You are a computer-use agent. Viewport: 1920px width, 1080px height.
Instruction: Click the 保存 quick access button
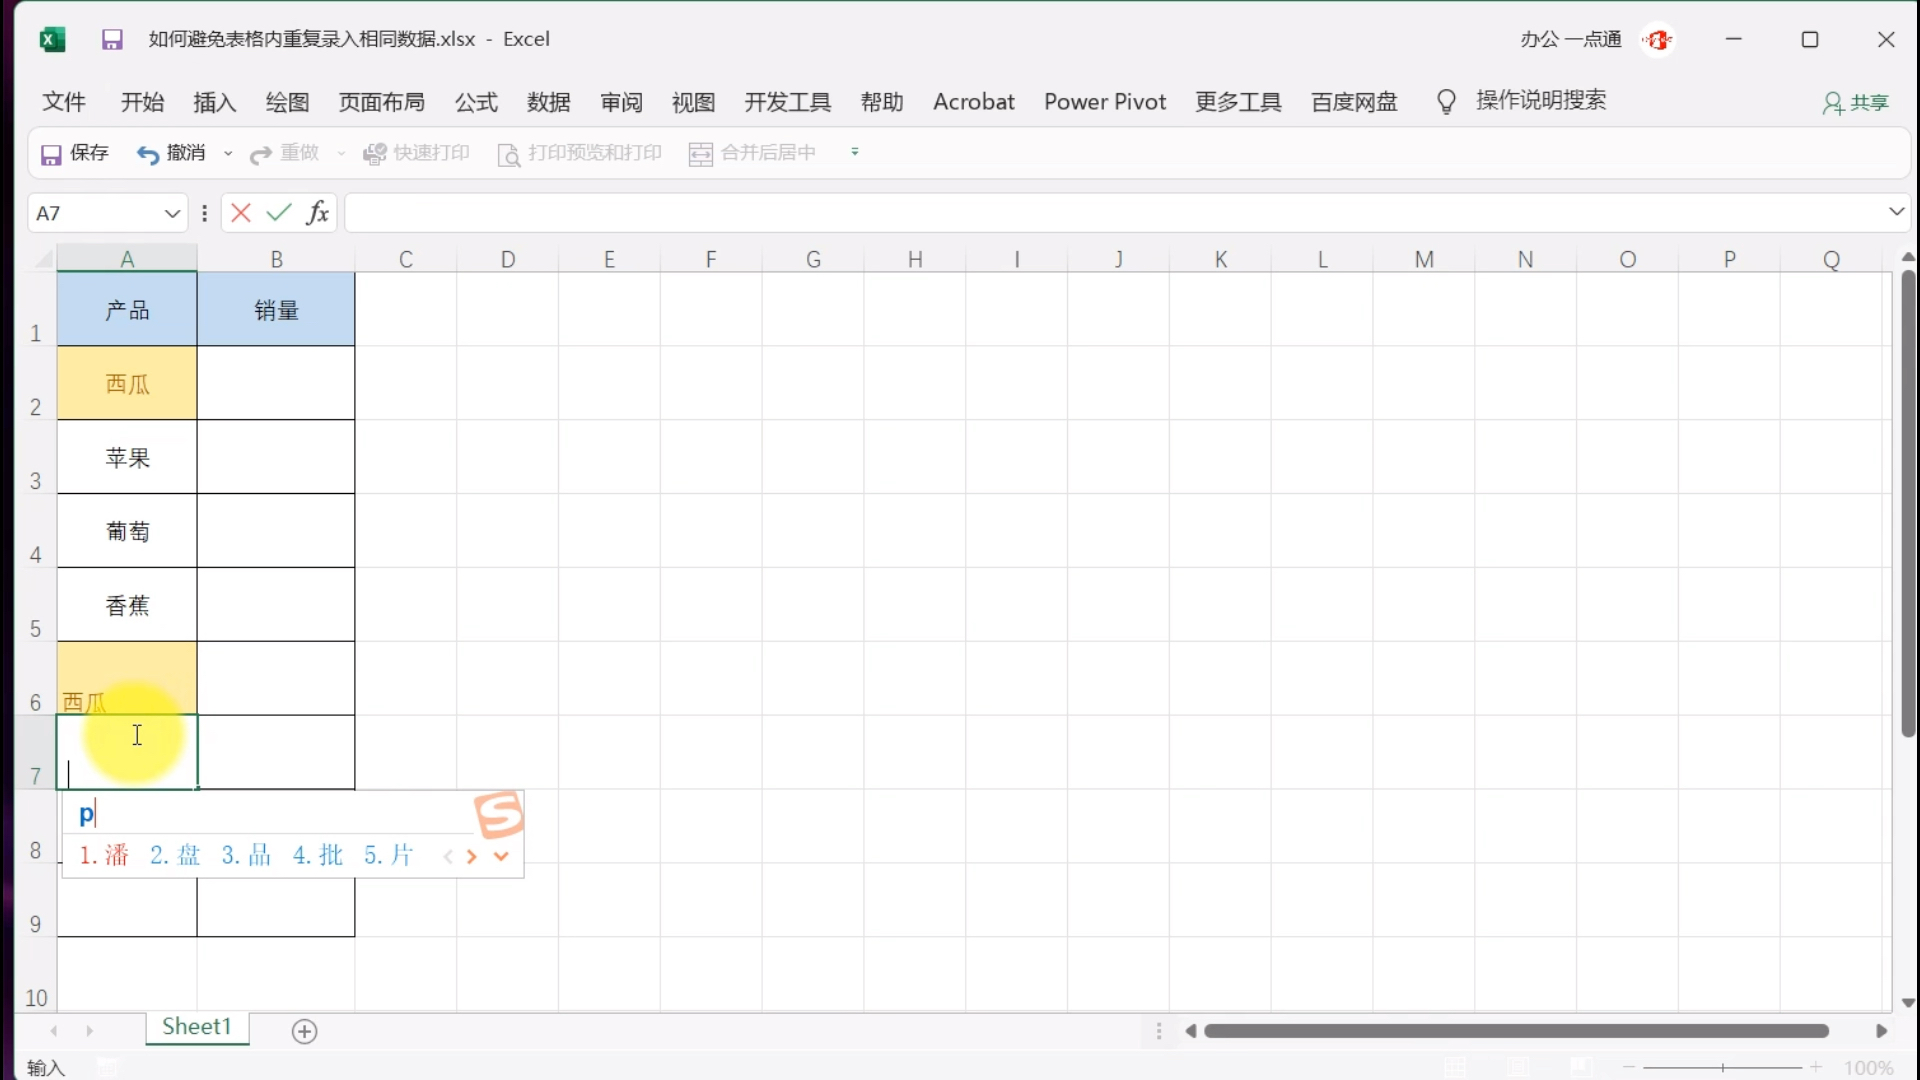[75, 153]
